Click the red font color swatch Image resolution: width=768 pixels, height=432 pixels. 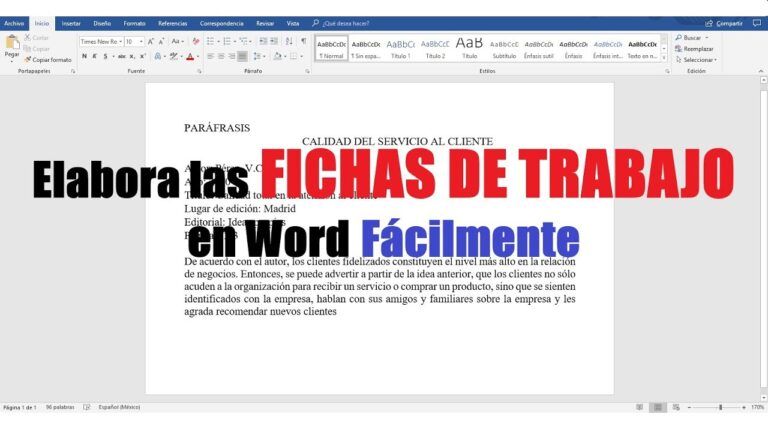189,57
